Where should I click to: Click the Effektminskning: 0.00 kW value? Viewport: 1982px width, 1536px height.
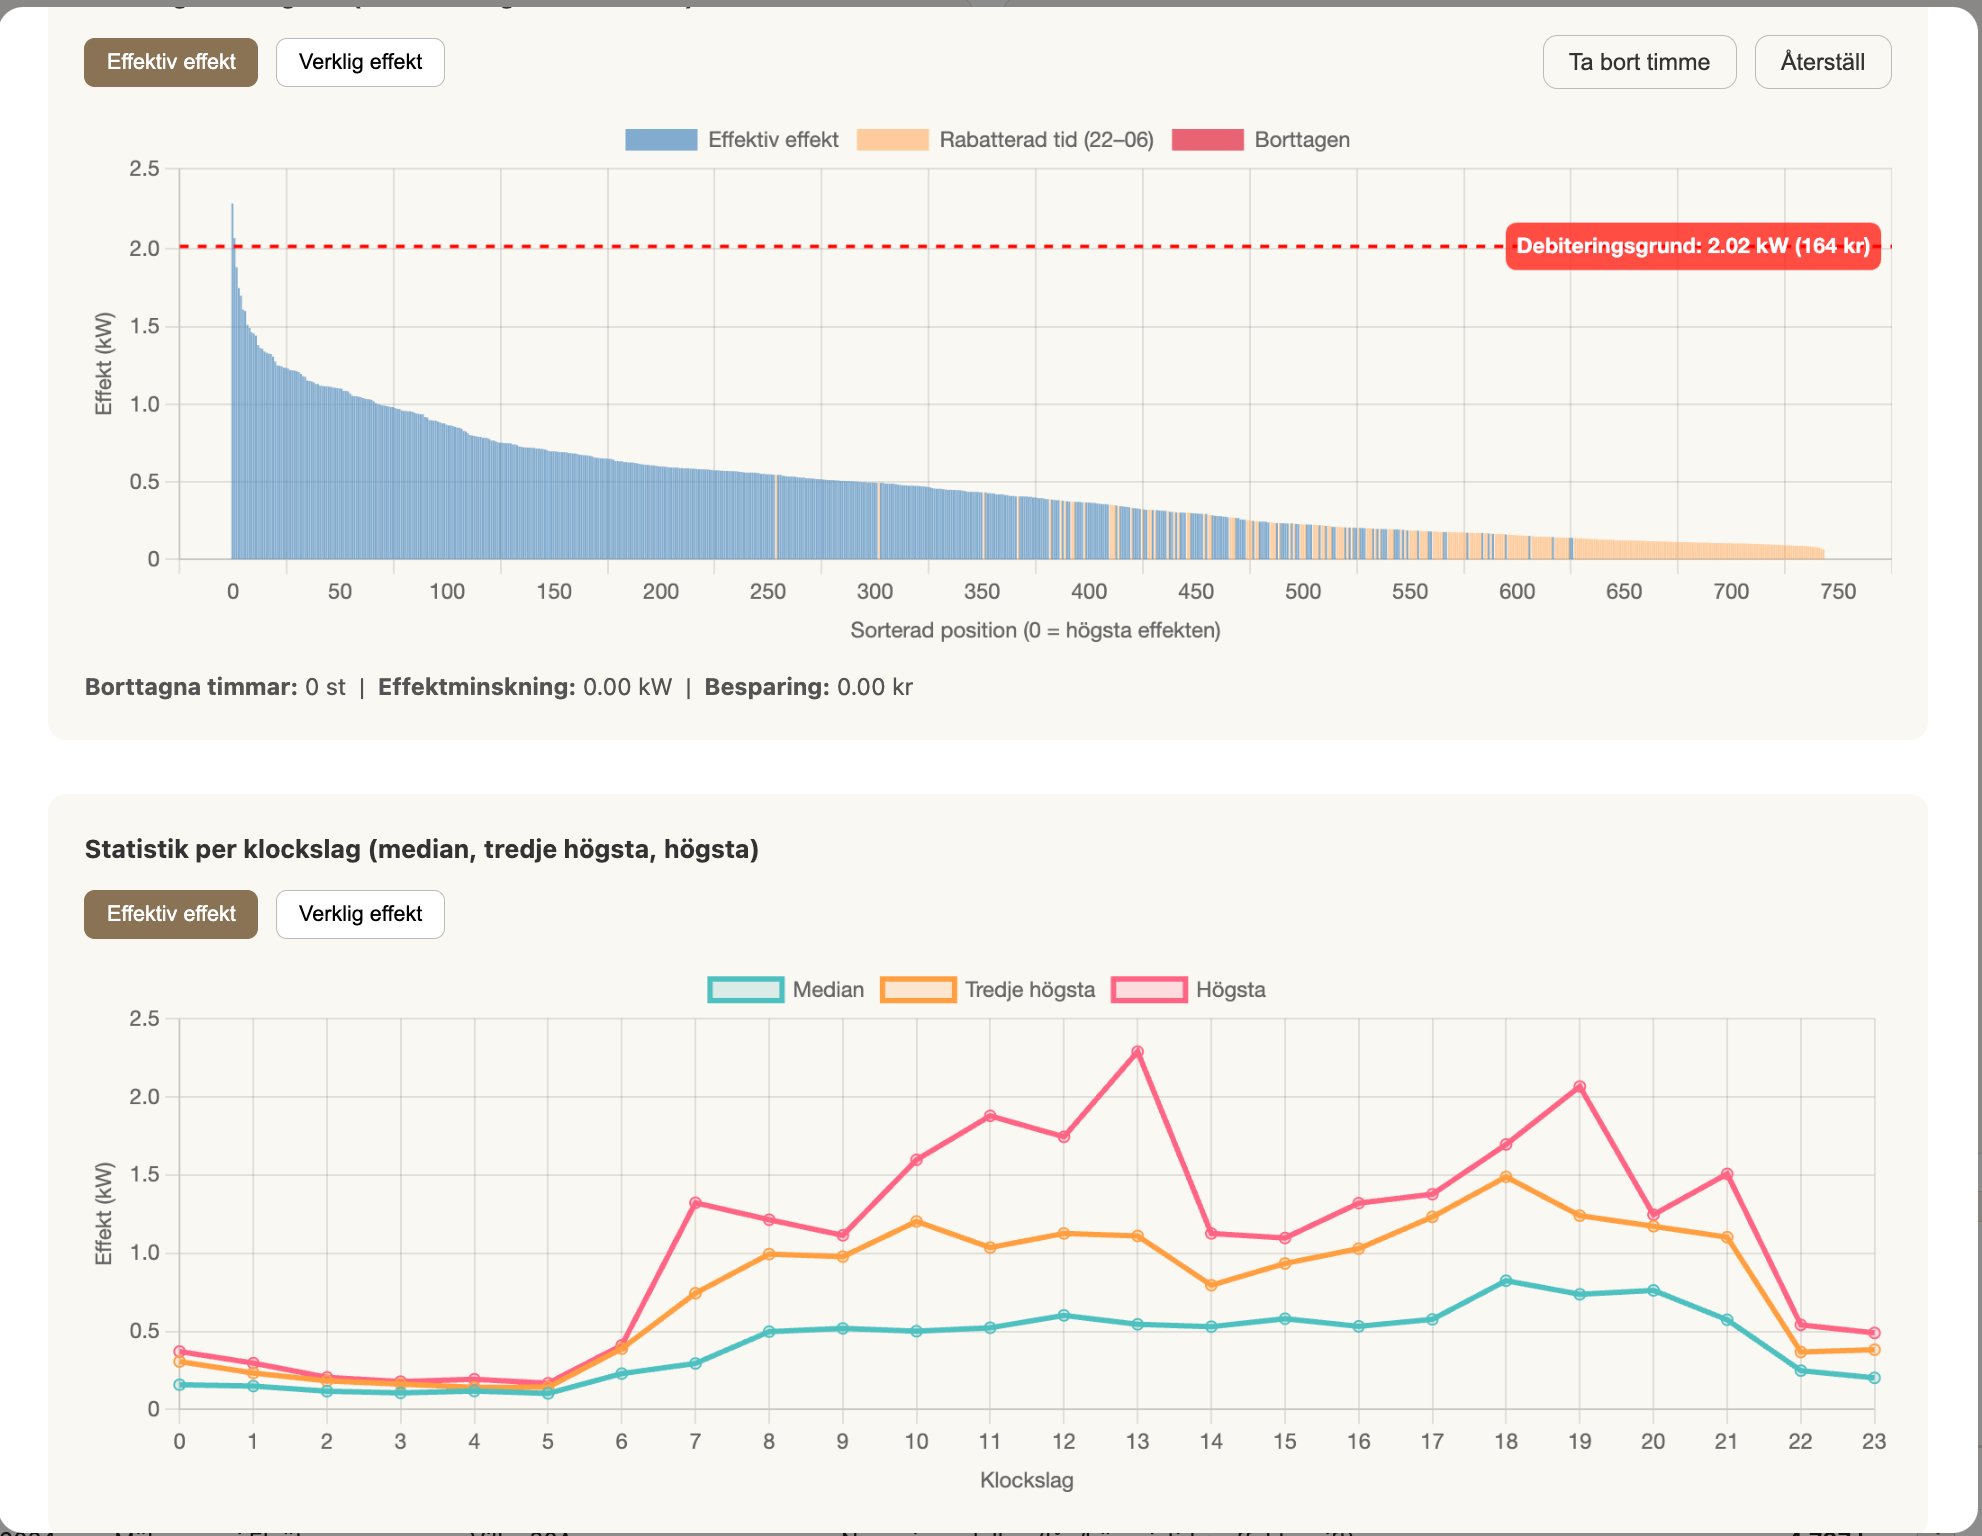coord(525,687)
